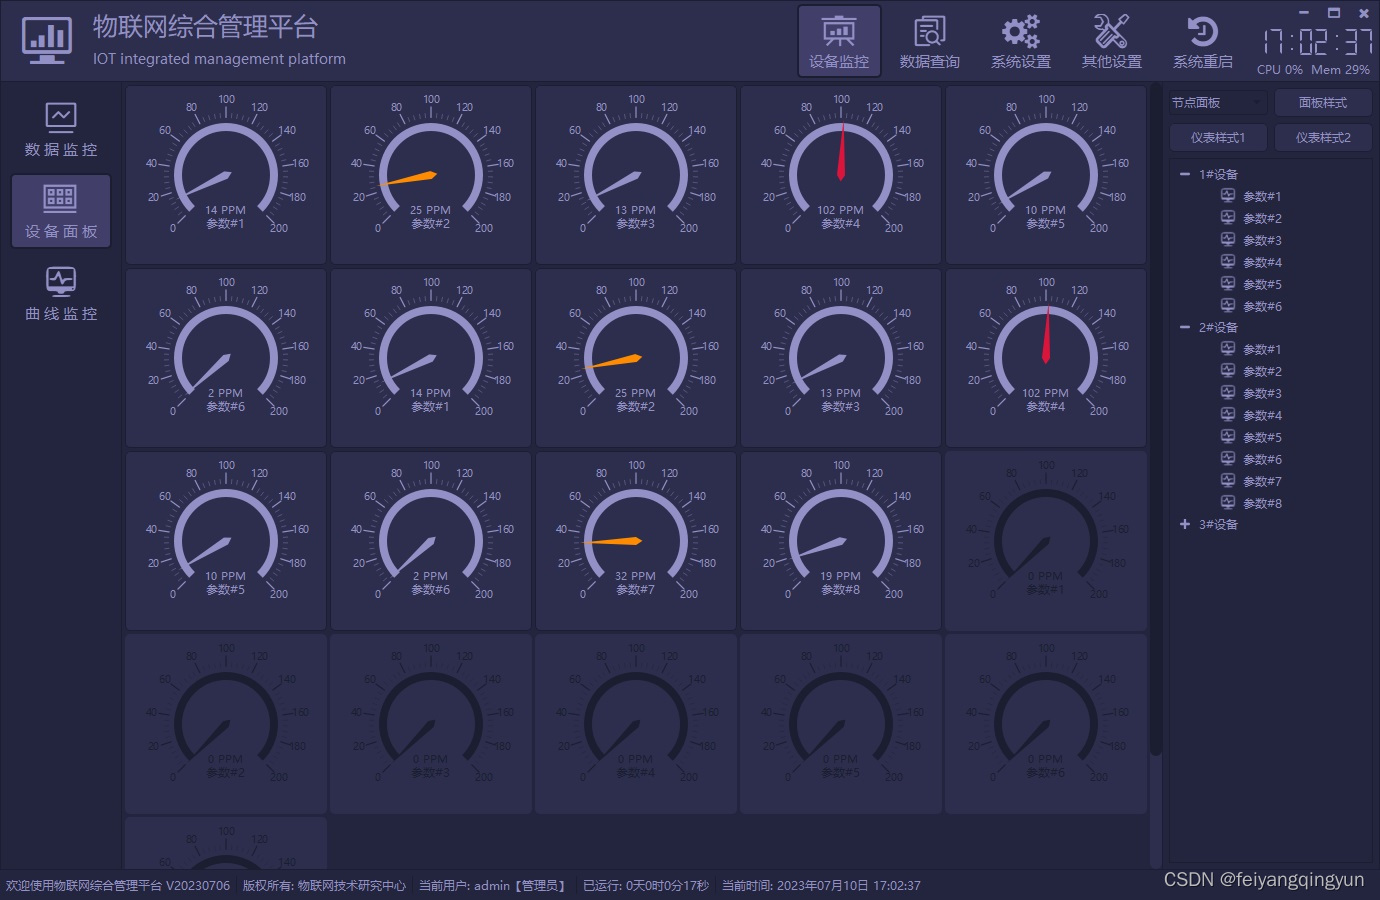
Task: Click the version text V20230706 in status bar
Action: (198, 886)
